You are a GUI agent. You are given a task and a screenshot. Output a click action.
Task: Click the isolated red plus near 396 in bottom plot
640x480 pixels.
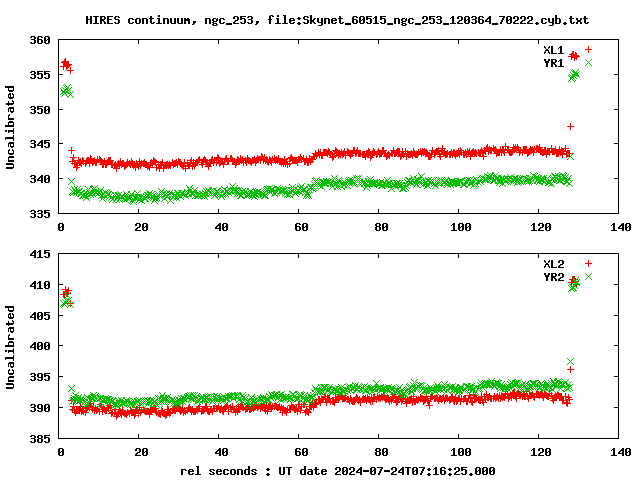point(570,369)
